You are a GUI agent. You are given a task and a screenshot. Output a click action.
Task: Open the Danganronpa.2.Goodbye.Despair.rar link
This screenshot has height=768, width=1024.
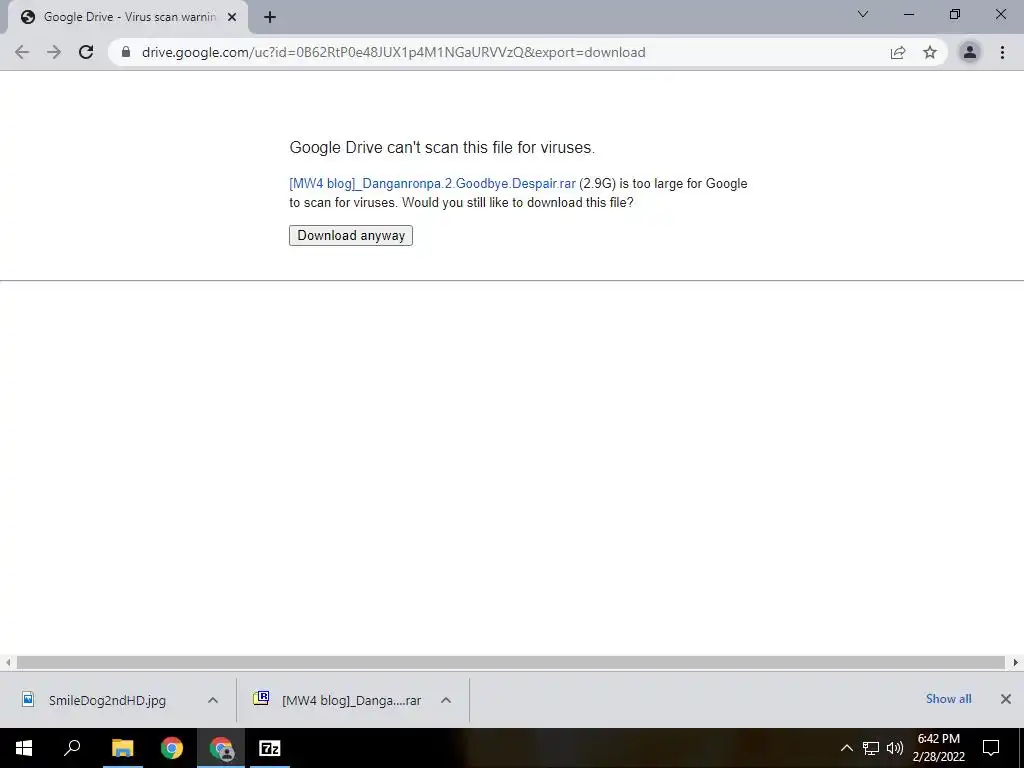[x=432, y=184]
